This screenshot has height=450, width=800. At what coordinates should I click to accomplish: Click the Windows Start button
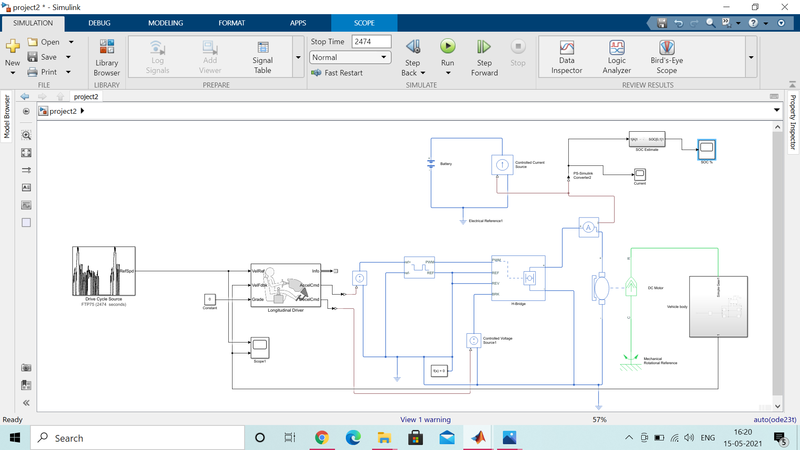pos(15,438)
